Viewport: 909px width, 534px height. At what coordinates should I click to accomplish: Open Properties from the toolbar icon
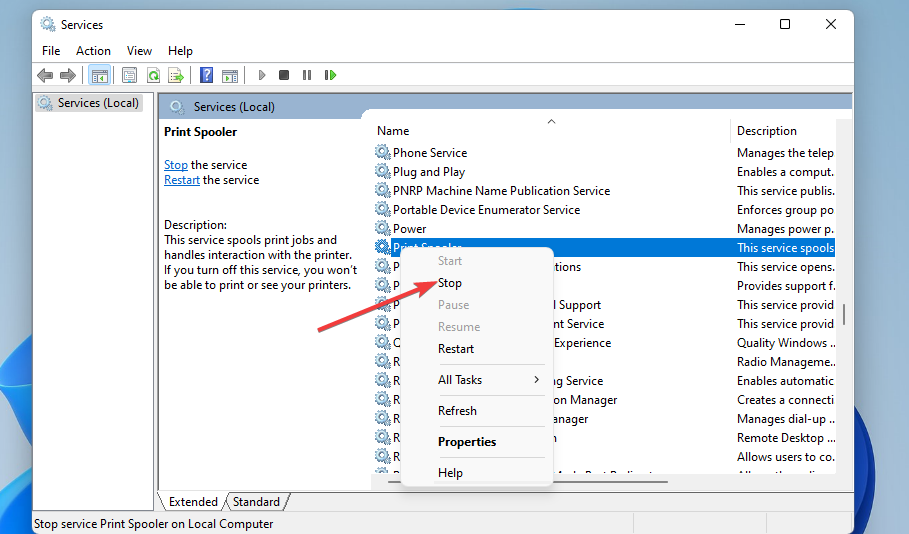point(129,75)
